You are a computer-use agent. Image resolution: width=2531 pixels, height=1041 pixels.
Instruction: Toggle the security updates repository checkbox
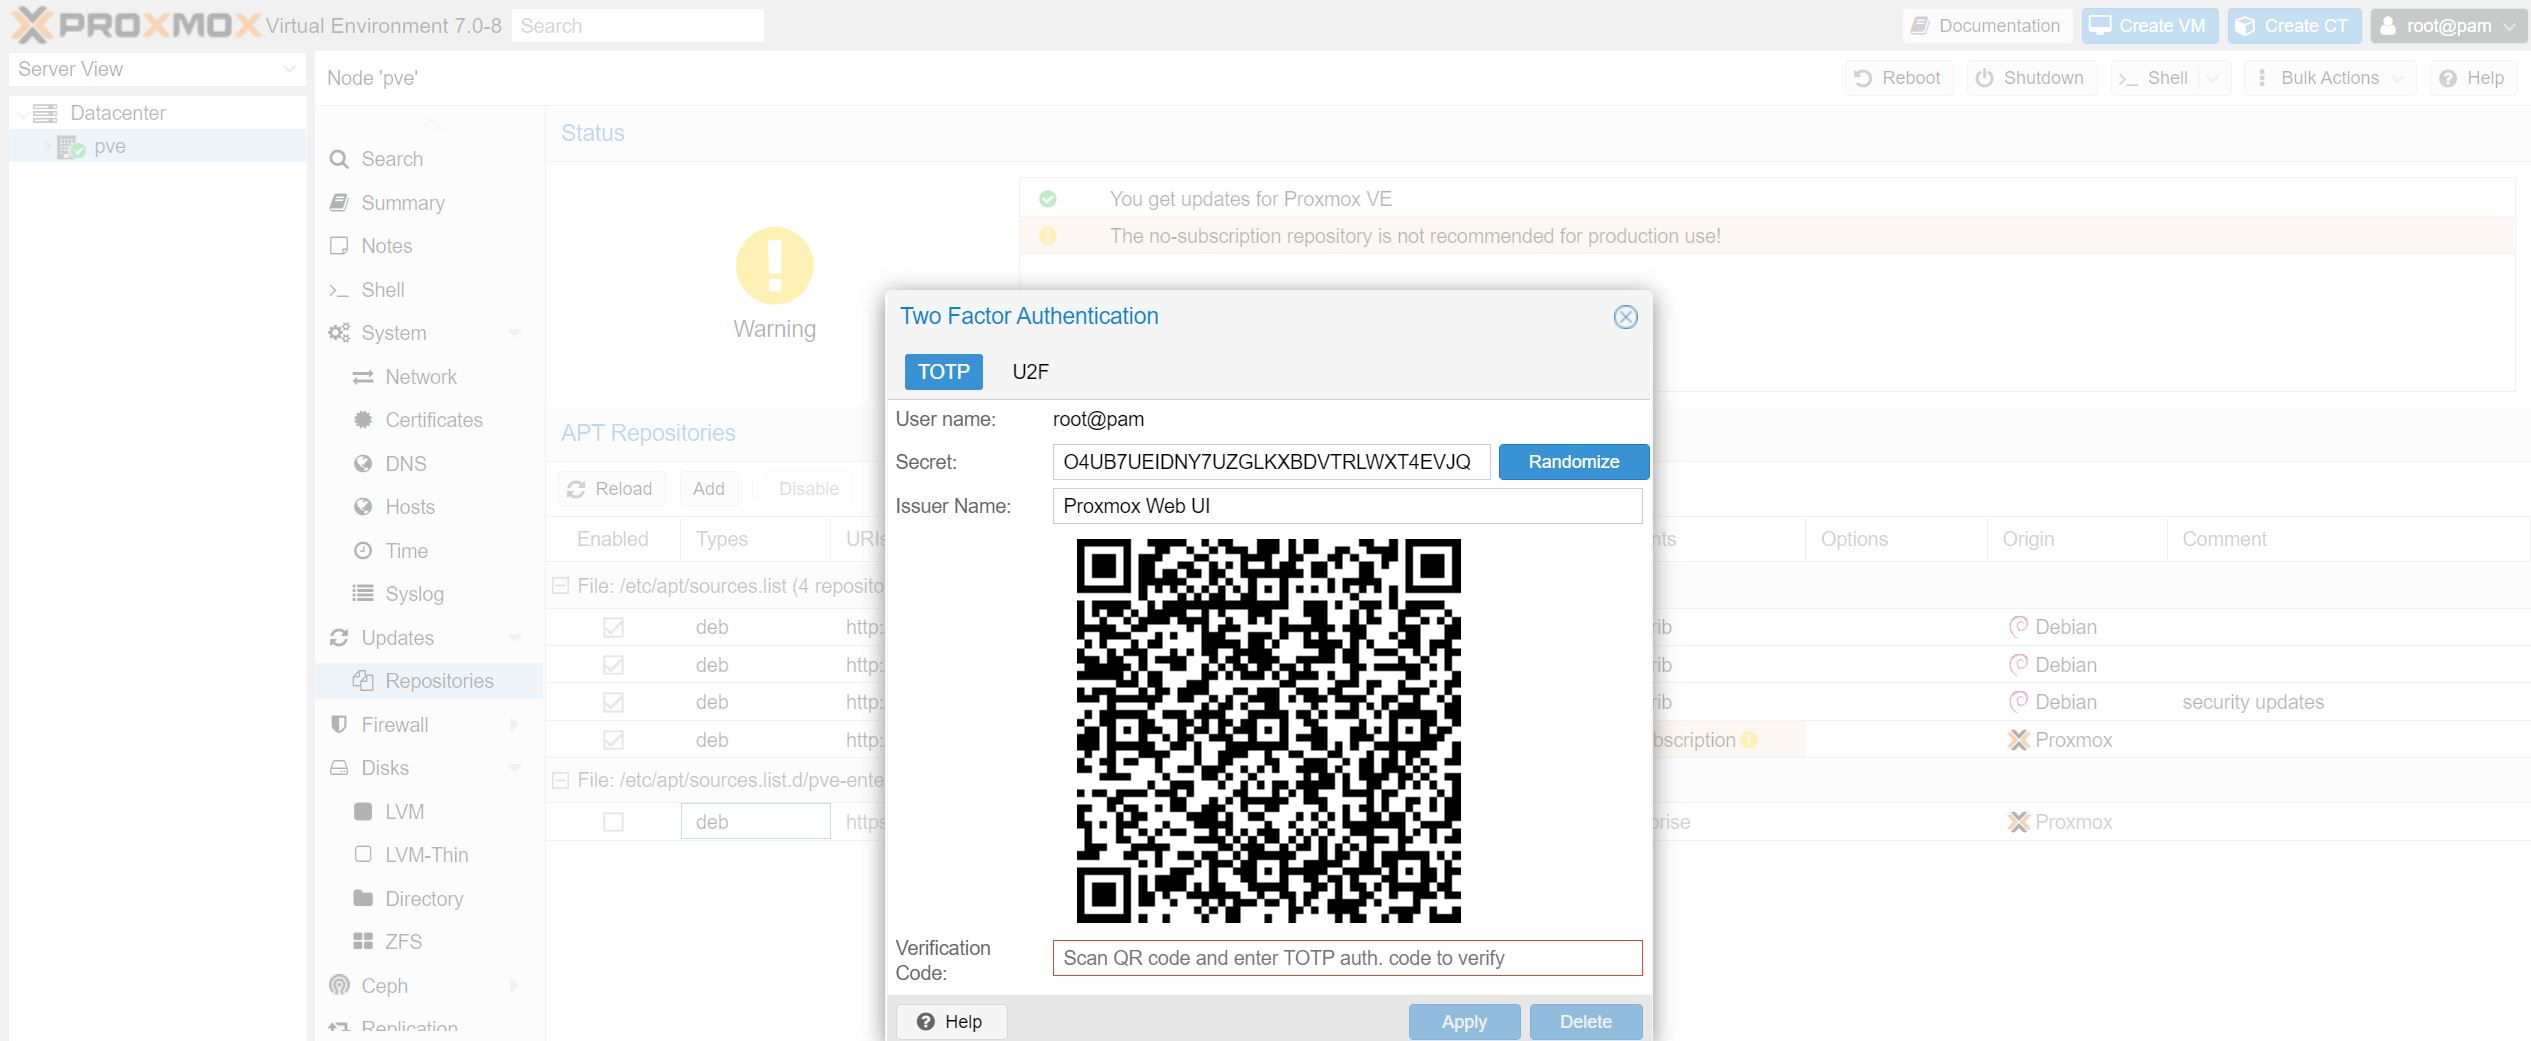[613, 702]
